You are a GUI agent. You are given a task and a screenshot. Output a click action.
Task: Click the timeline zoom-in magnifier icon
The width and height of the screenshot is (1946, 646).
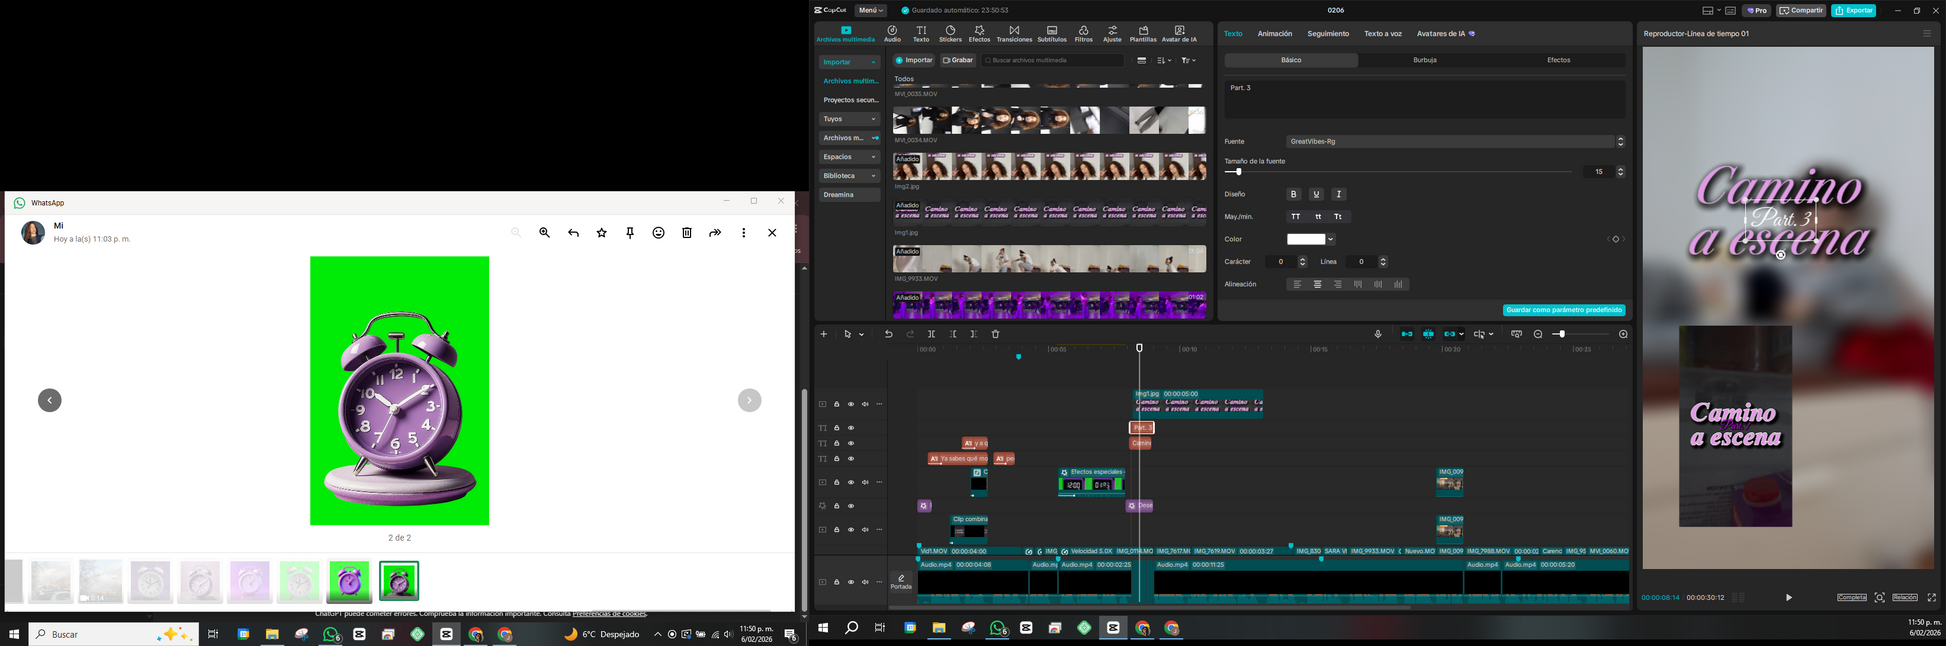coord(1623,334)
